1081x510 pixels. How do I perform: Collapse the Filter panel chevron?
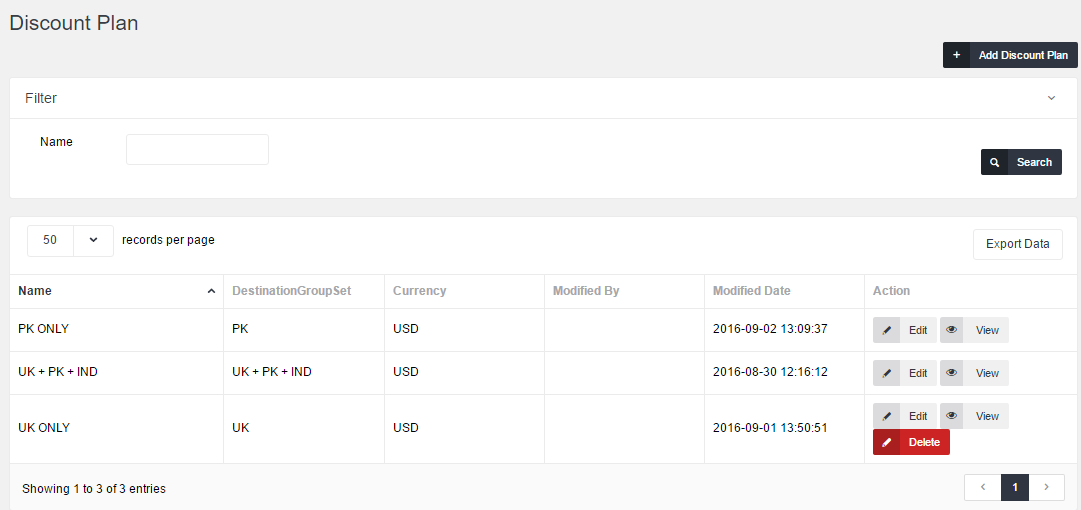tap(1051, 98)
